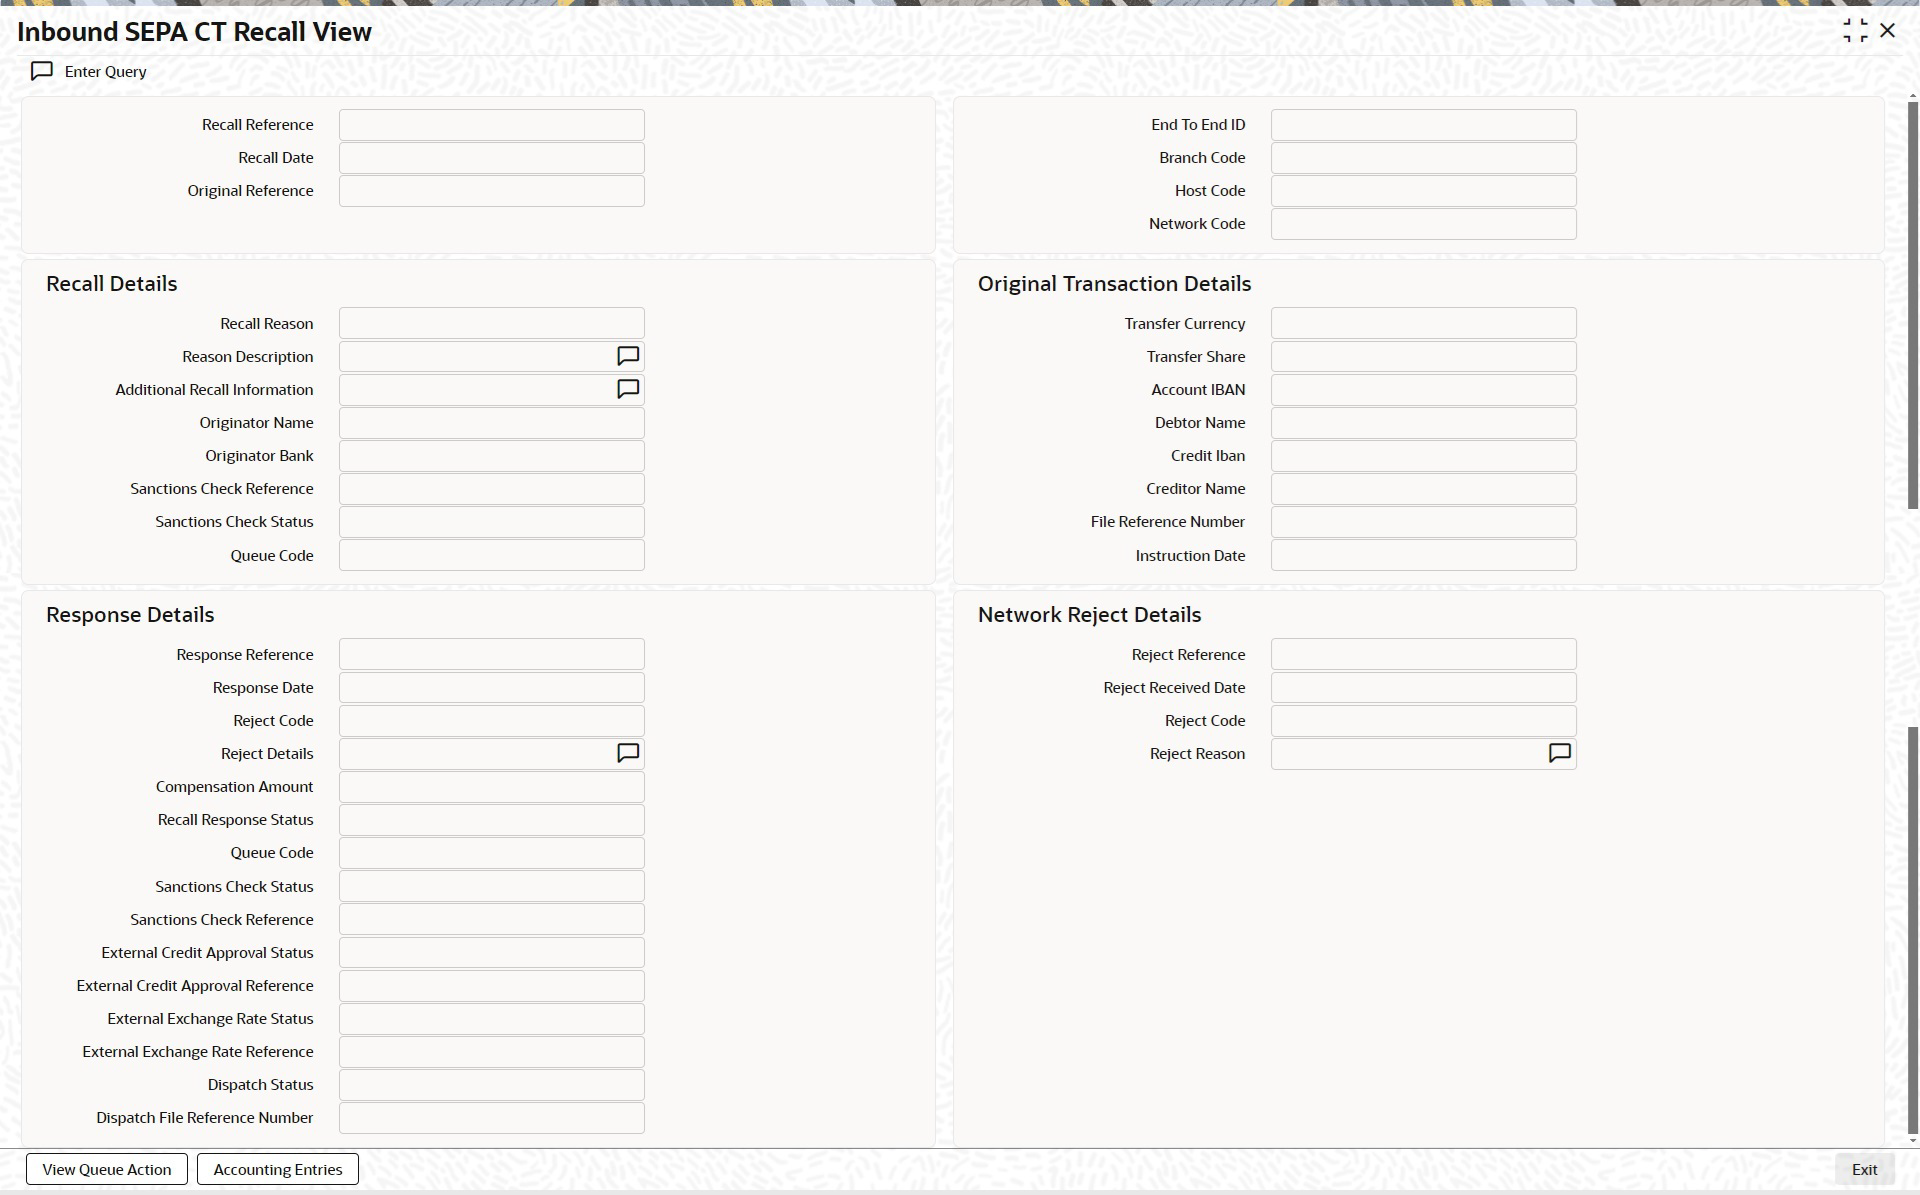Click the scrollbar down arrow
Viewport: 1920px width, 1195px height.
[x=1913, y=1140]
